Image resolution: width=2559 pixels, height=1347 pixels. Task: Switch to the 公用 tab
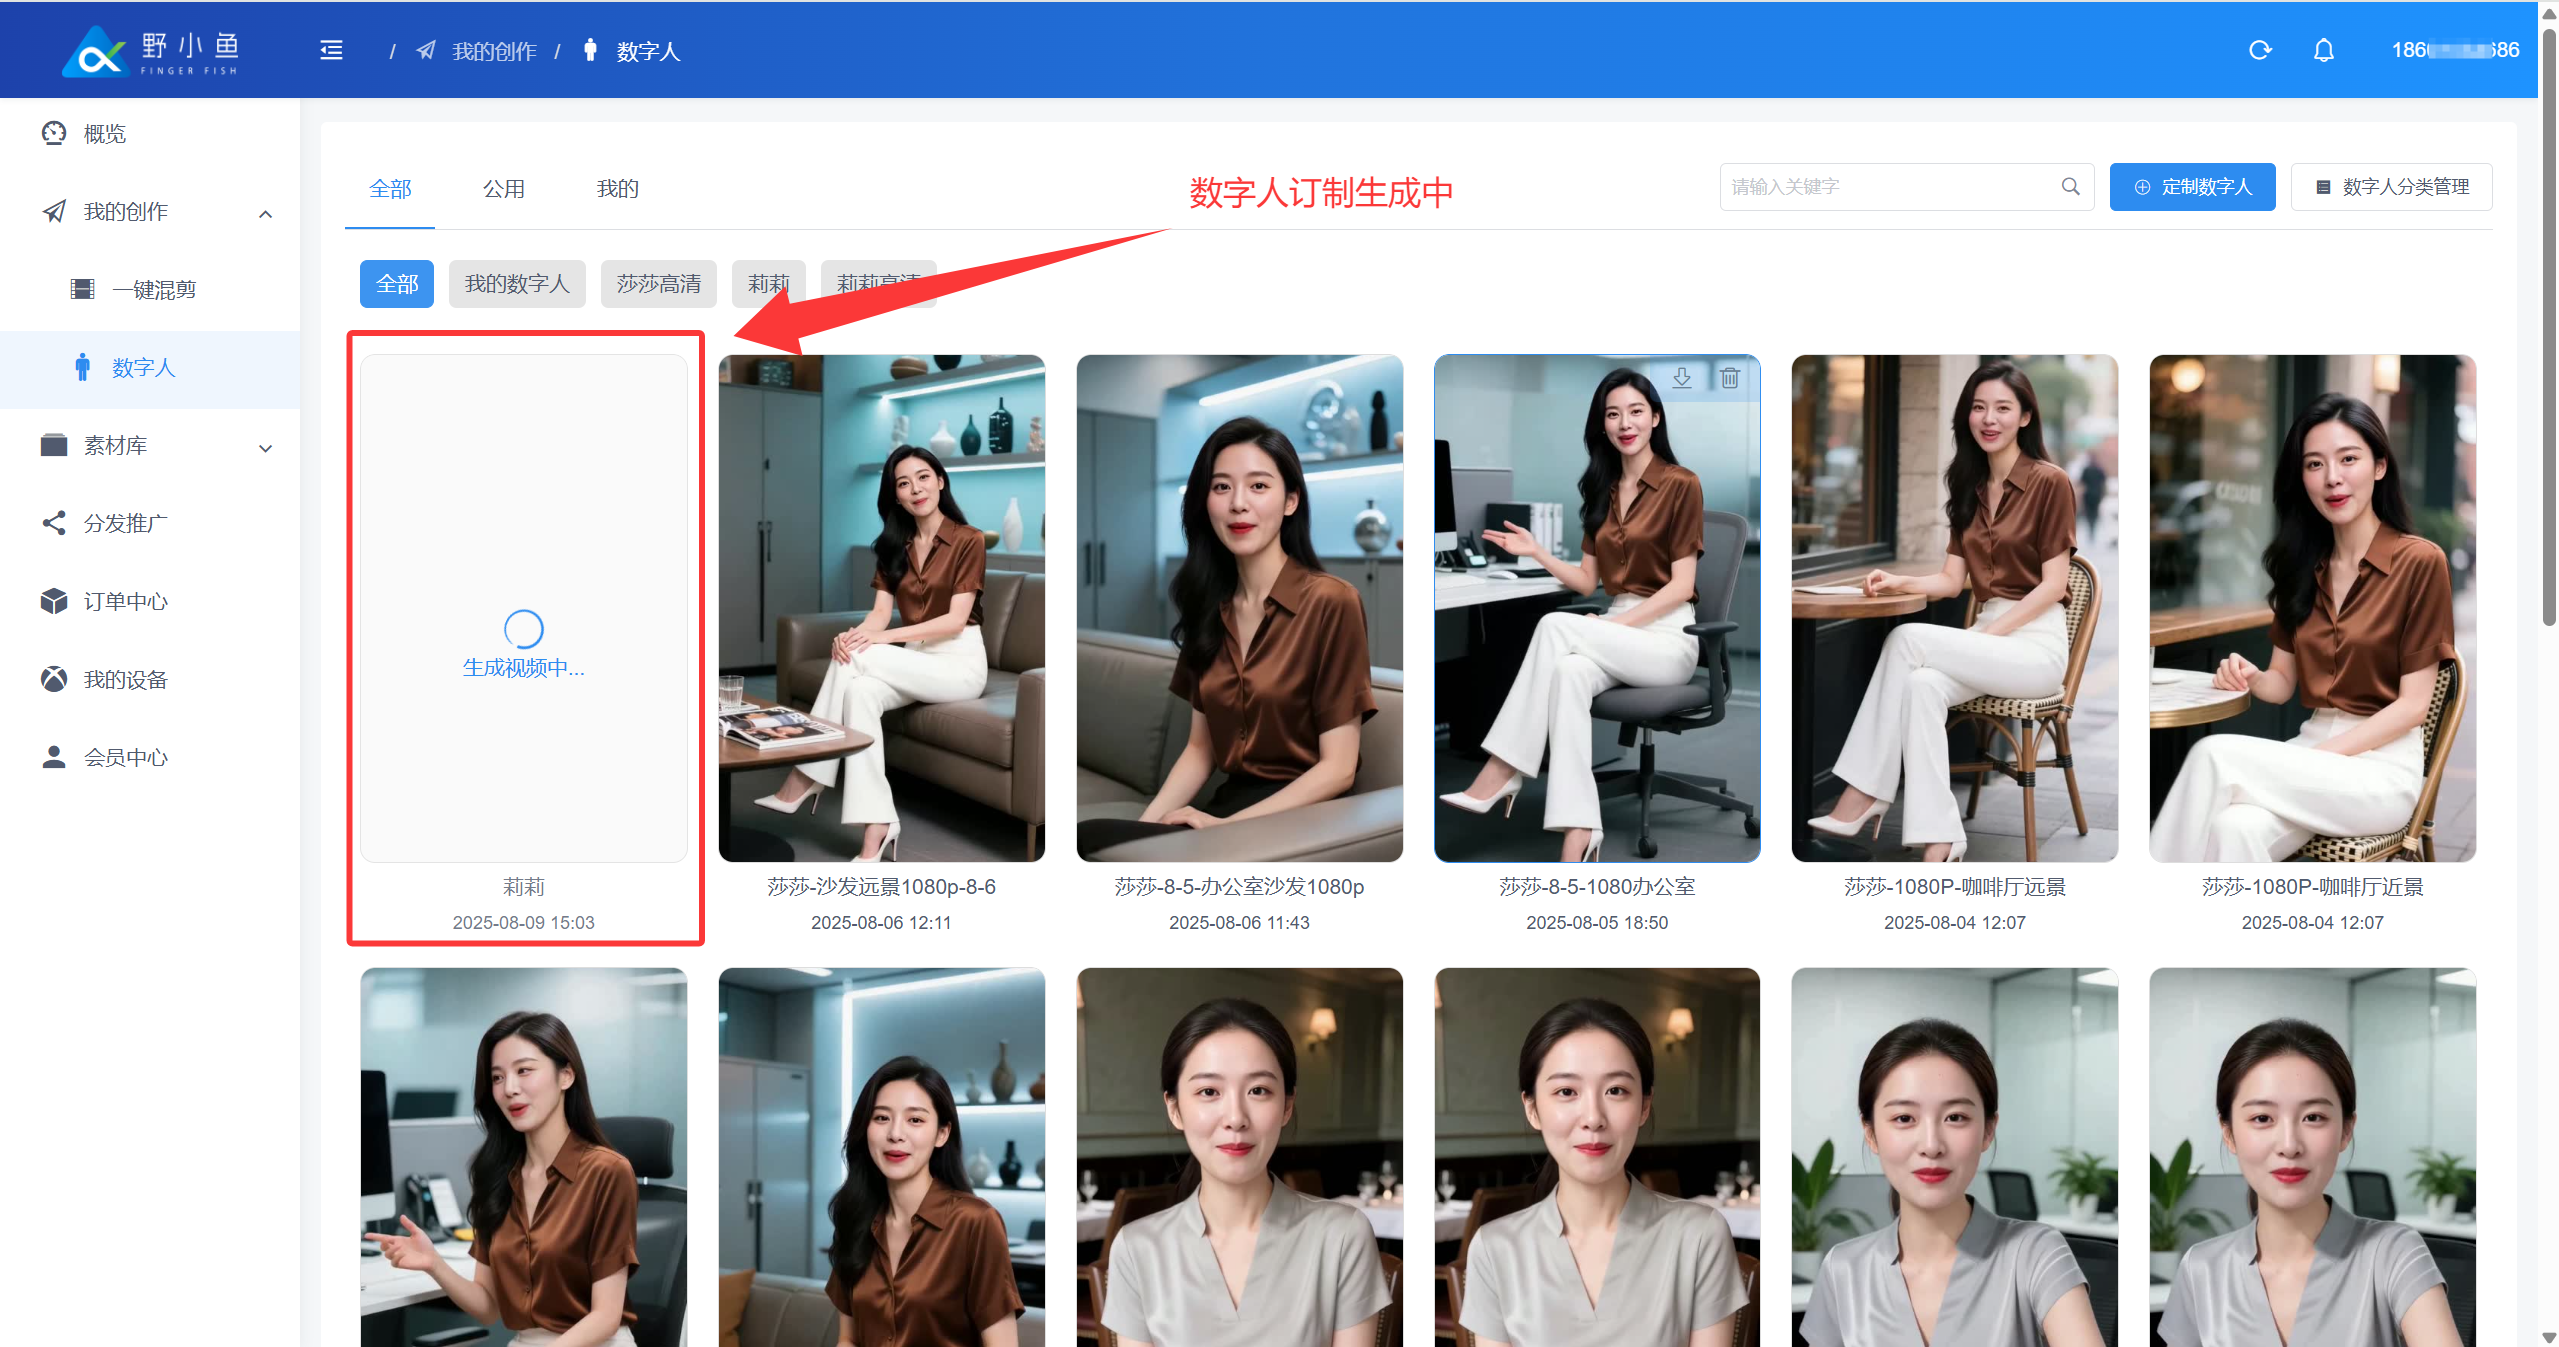[503, 189]
